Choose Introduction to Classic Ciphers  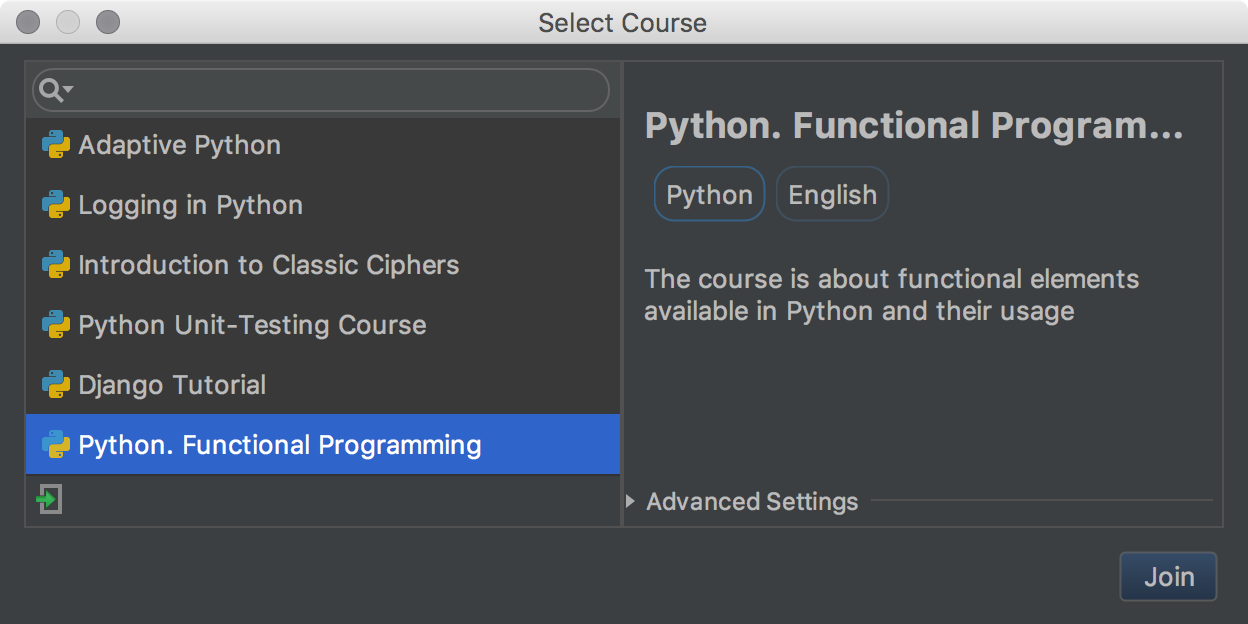pyautogui.click(x=322, y=265)
